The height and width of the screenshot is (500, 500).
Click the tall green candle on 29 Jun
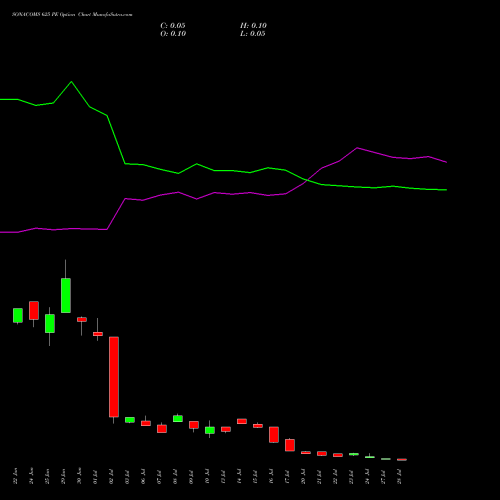click(66, 295)
